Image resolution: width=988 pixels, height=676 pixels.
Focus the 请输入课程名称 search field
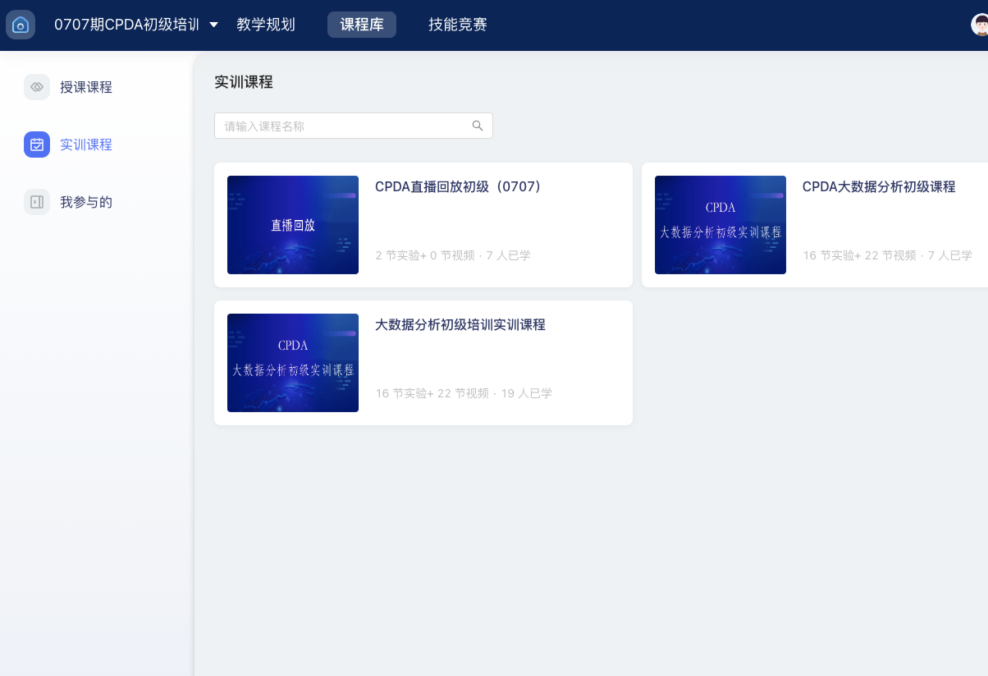[353, 126]
